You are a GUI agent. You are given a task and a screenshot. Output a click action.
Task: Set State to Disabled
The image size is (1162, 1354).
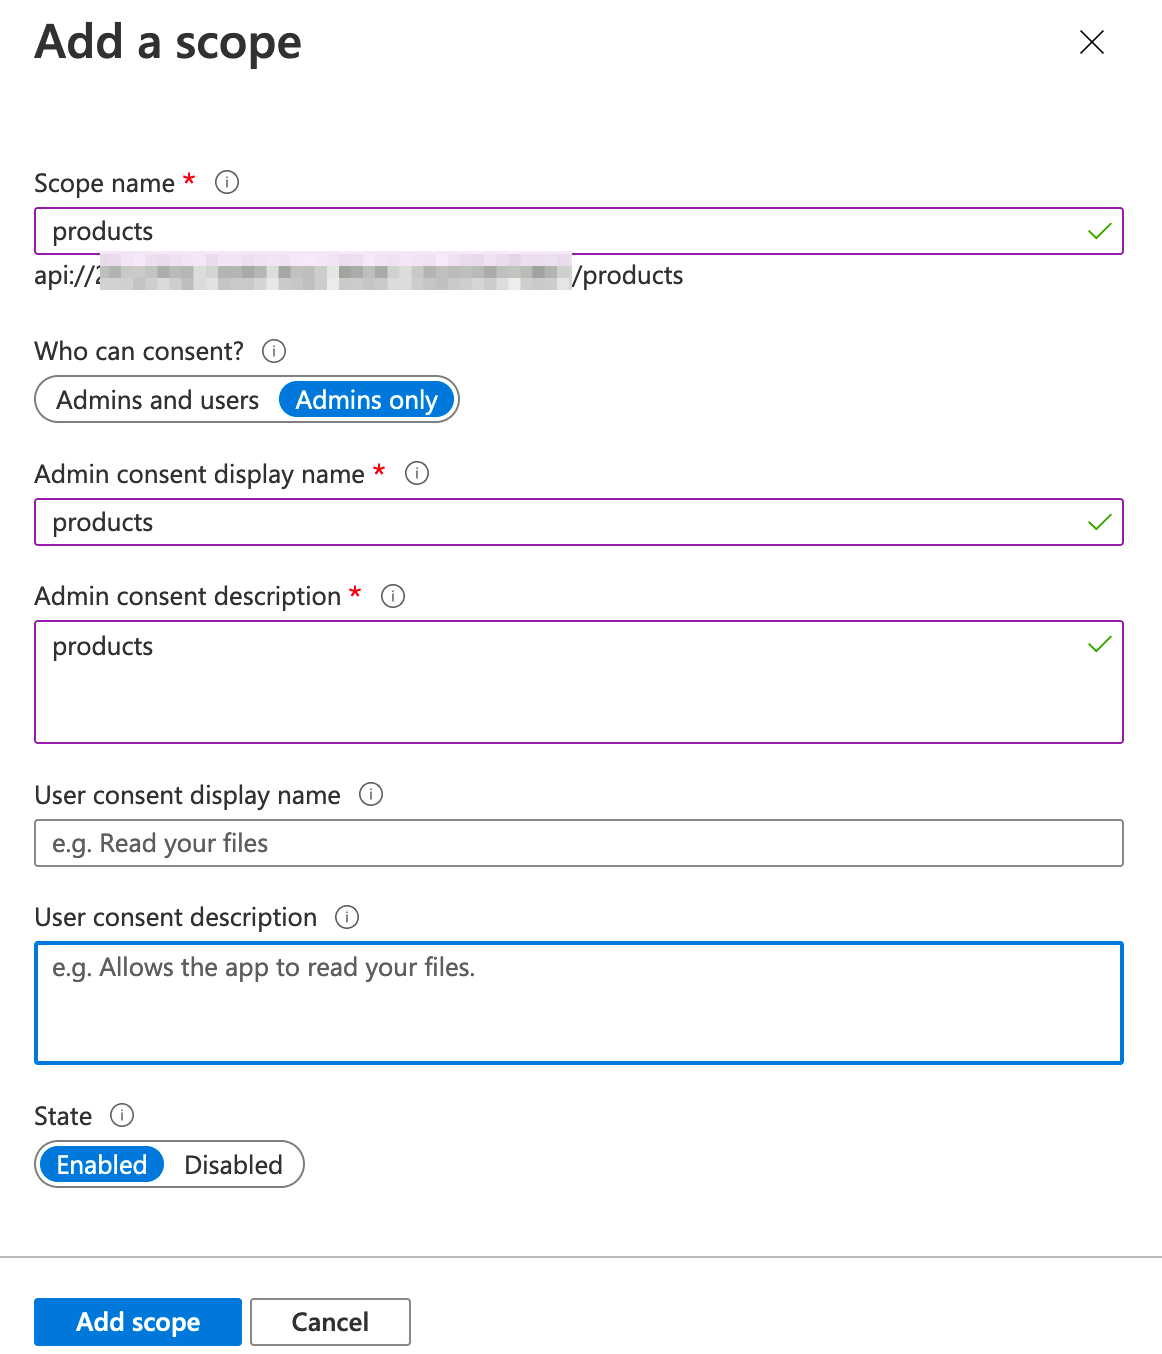click(x=234, y=1165)
